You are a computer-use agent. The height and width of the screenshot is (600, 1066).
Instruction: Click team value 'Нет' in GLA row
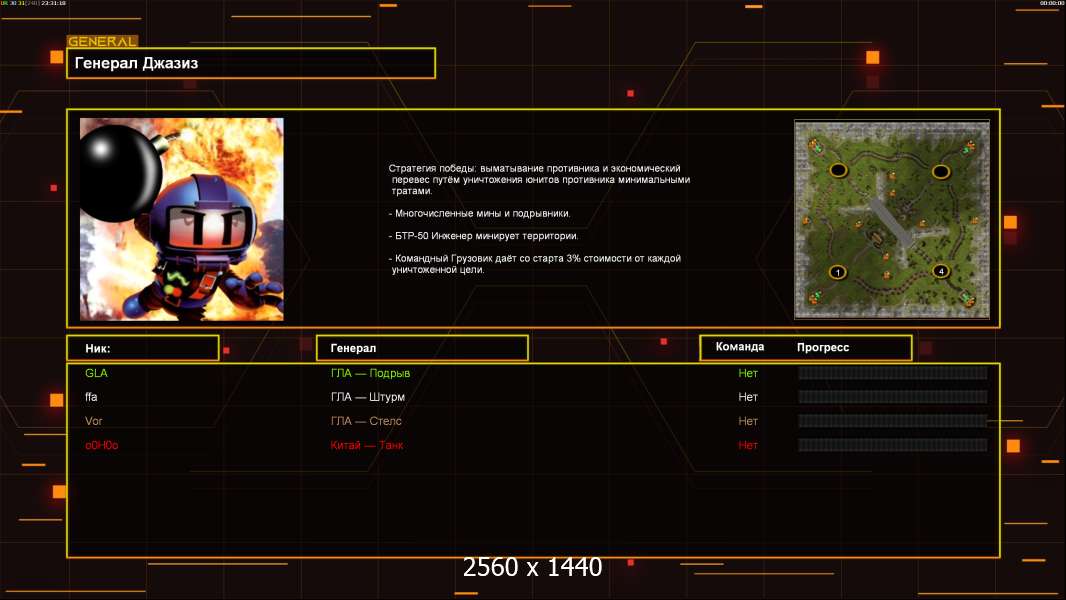point(748,373)
